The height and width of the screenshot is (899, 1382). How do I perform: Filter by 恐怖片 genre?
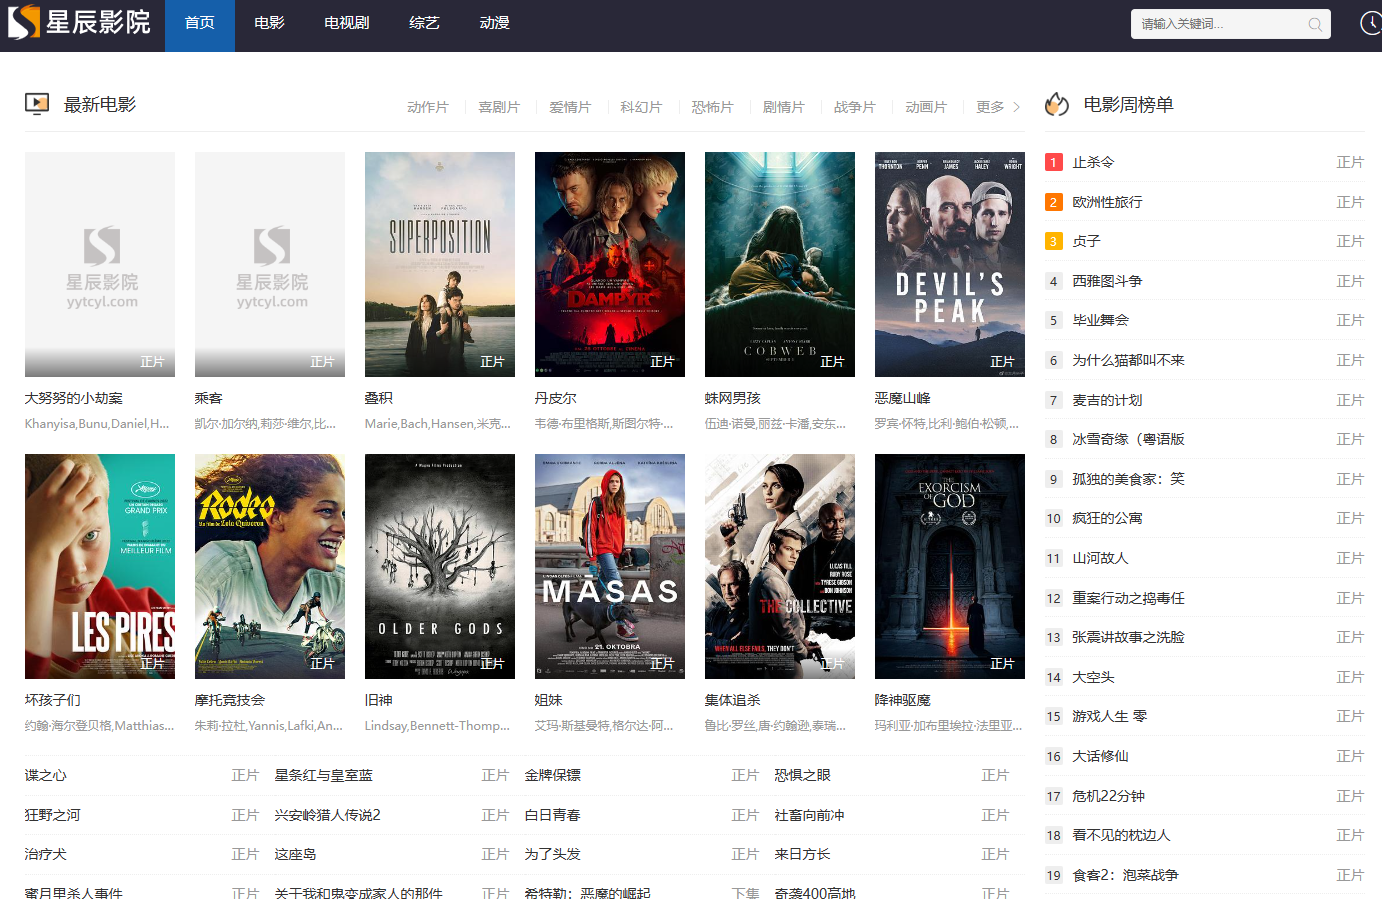(712, 107)
